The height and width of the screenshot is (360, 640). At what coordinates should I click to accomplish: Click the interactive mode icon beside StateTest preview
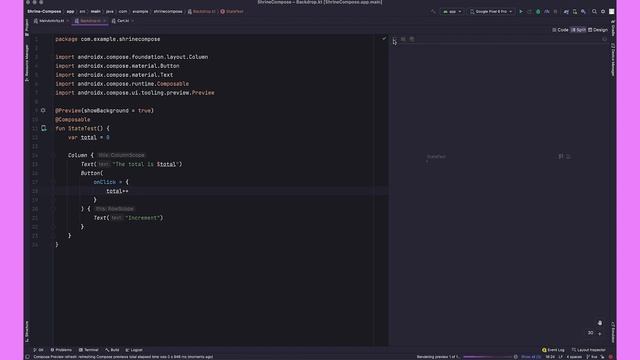pos(561,156)
